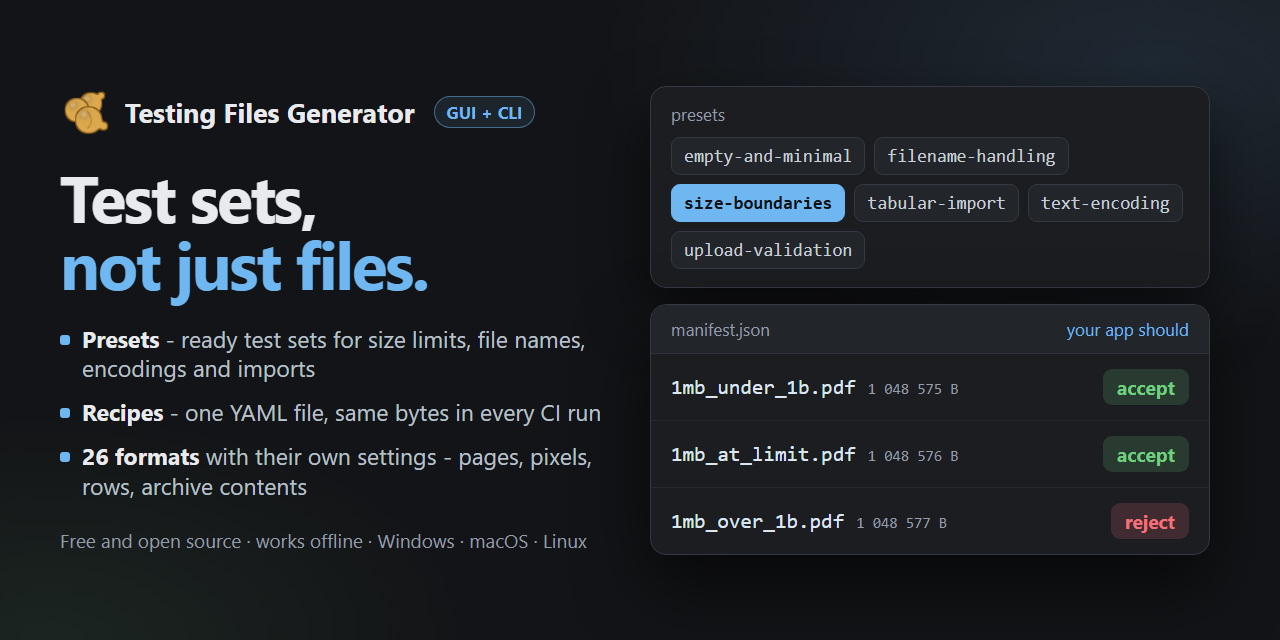Click the bold 'Recipes' bullet text
The image size is (1280, 640).
[123, 413]
